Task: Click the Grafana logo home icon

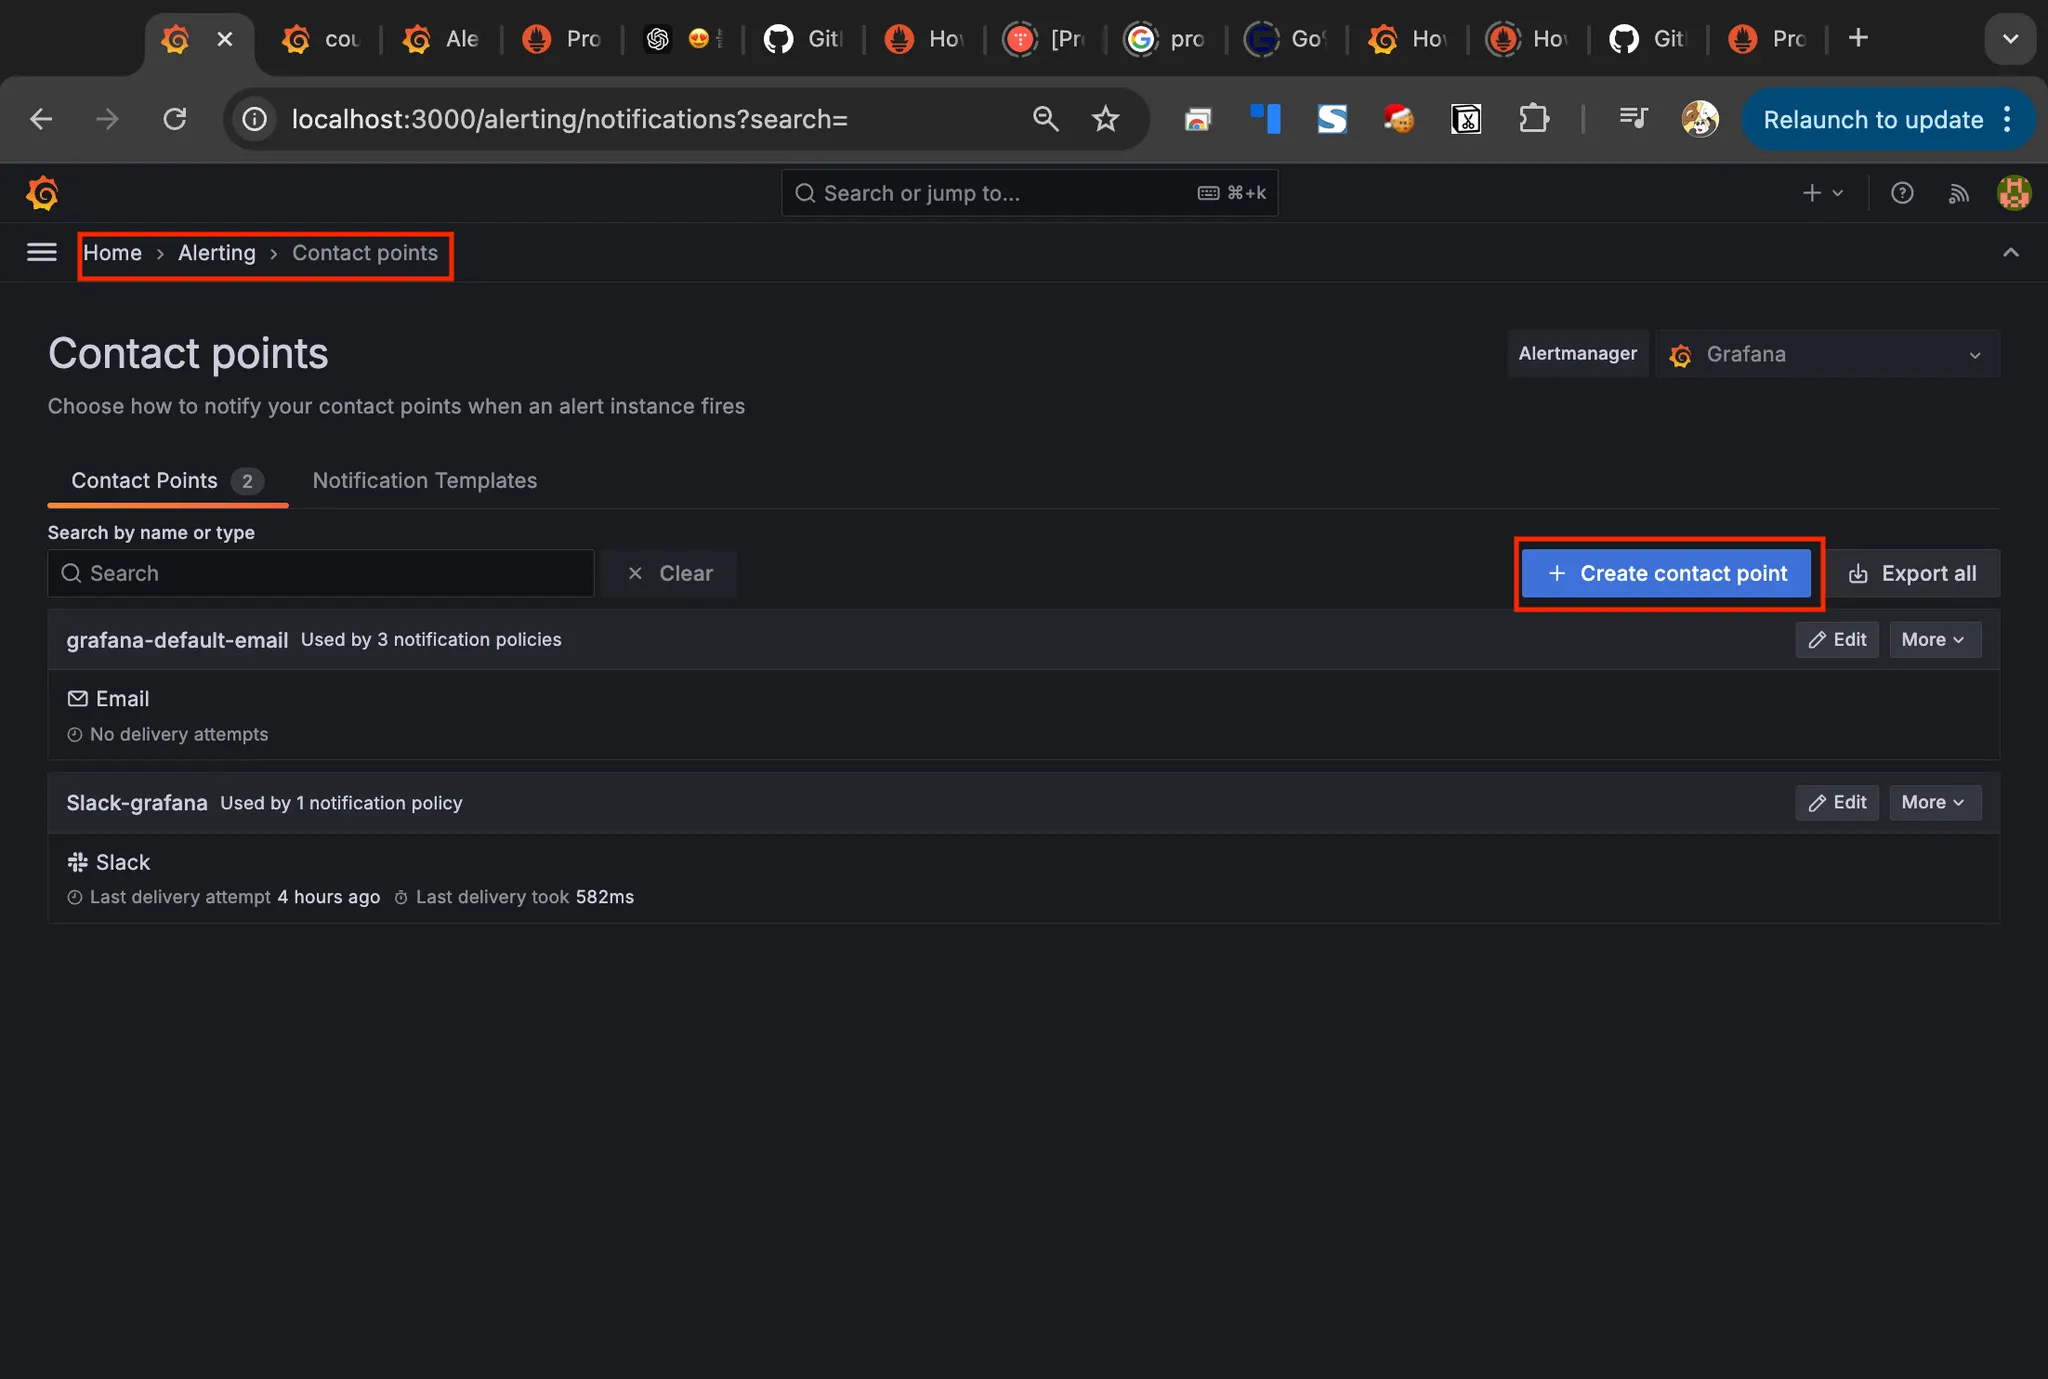Action: point(42,193)
